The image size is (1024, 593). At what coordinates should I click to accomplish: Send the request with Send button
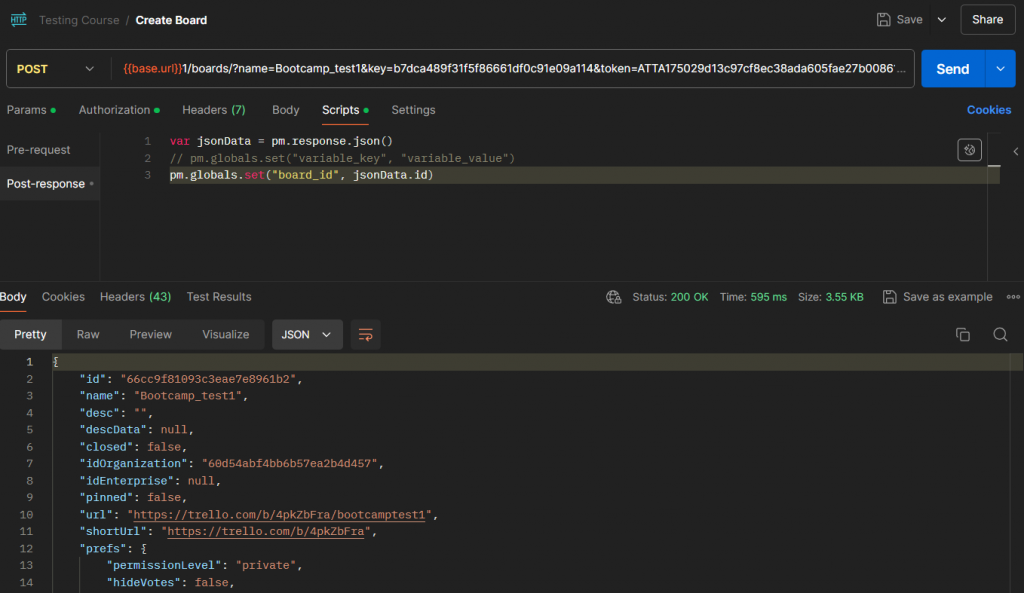pos(953,69)
